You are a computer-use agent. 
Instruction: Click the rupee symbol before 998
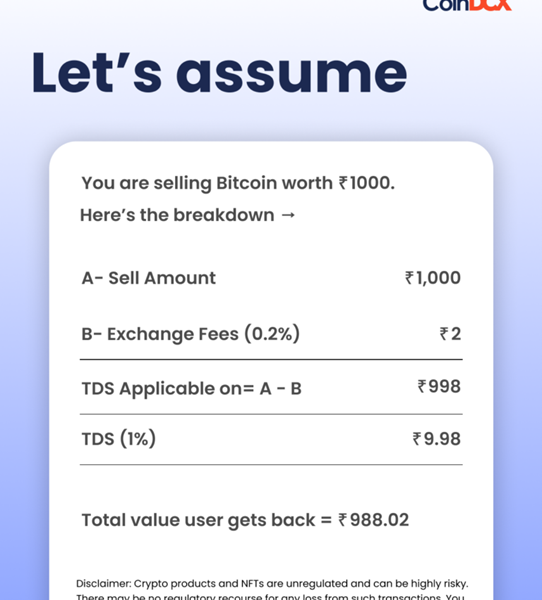click(x=422, y=386)
